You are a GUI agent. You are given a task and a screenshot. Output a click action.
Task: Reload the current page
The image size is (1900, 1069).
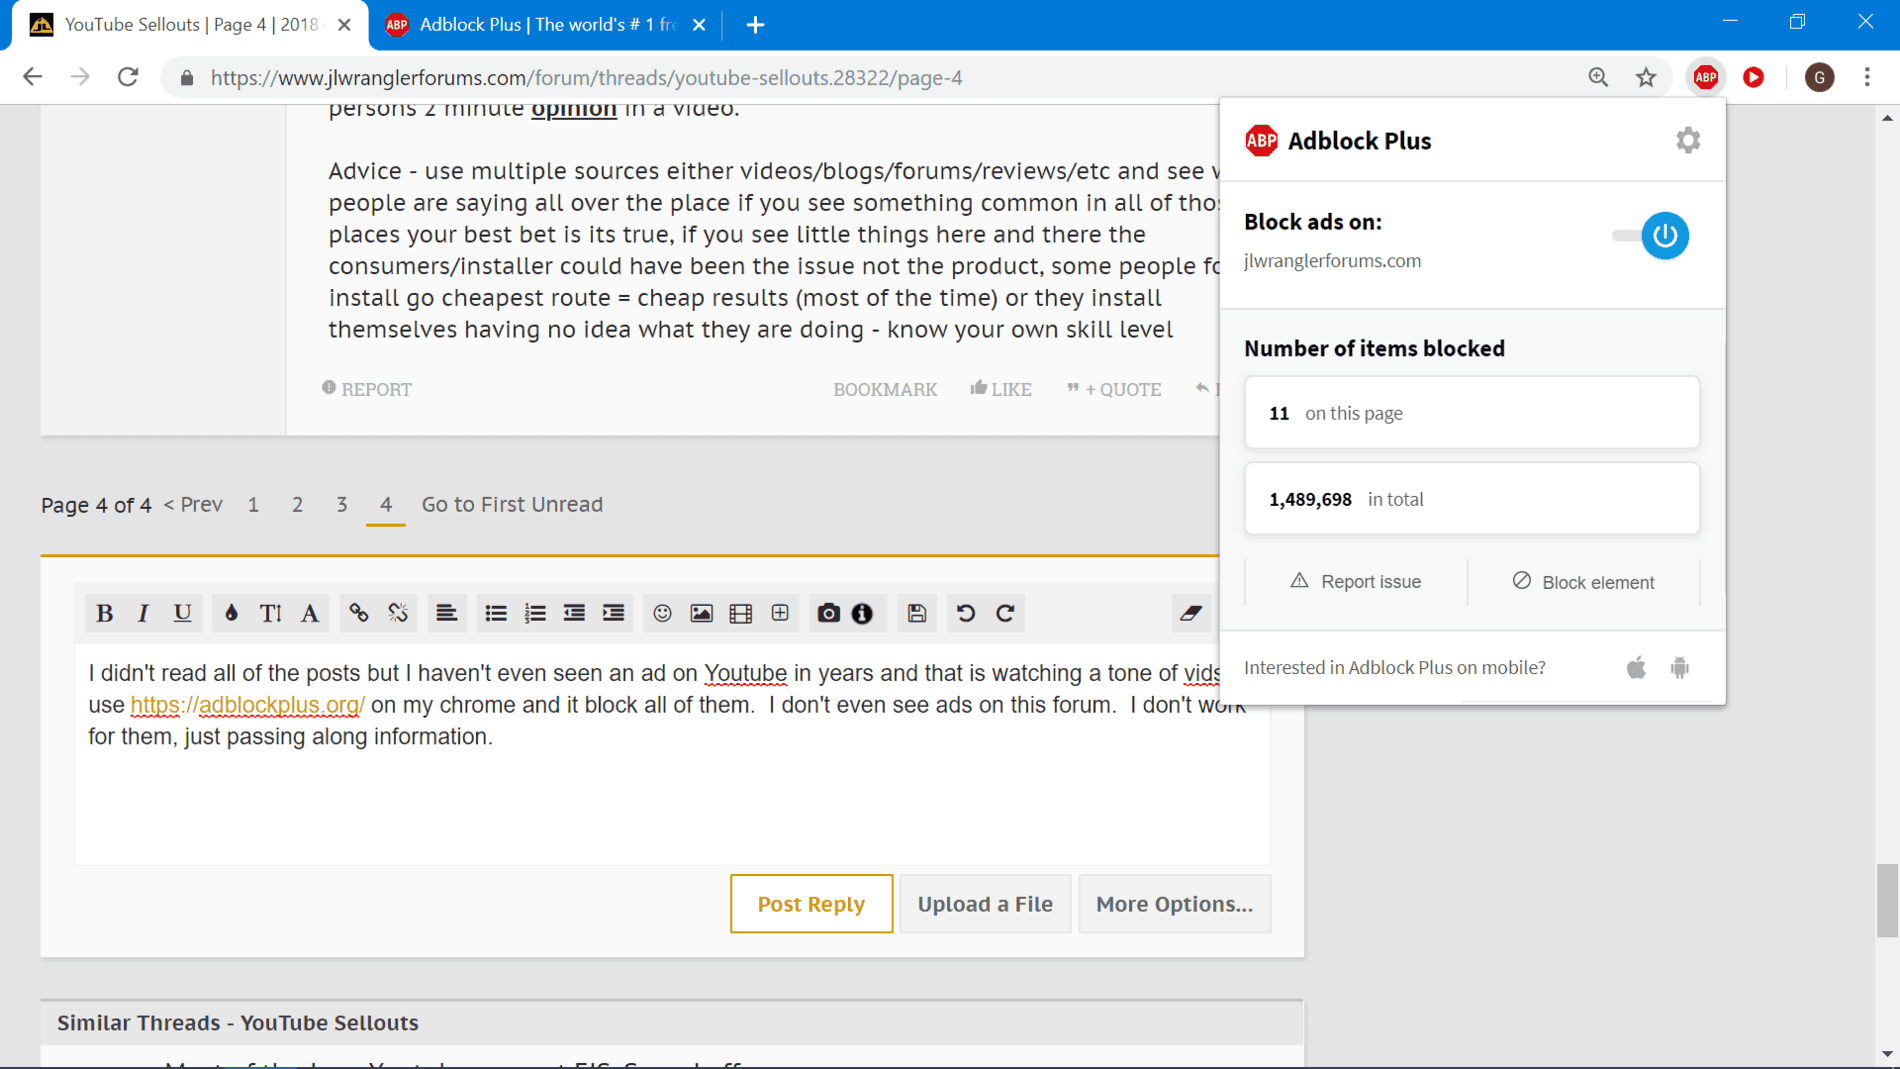(128, 77)
